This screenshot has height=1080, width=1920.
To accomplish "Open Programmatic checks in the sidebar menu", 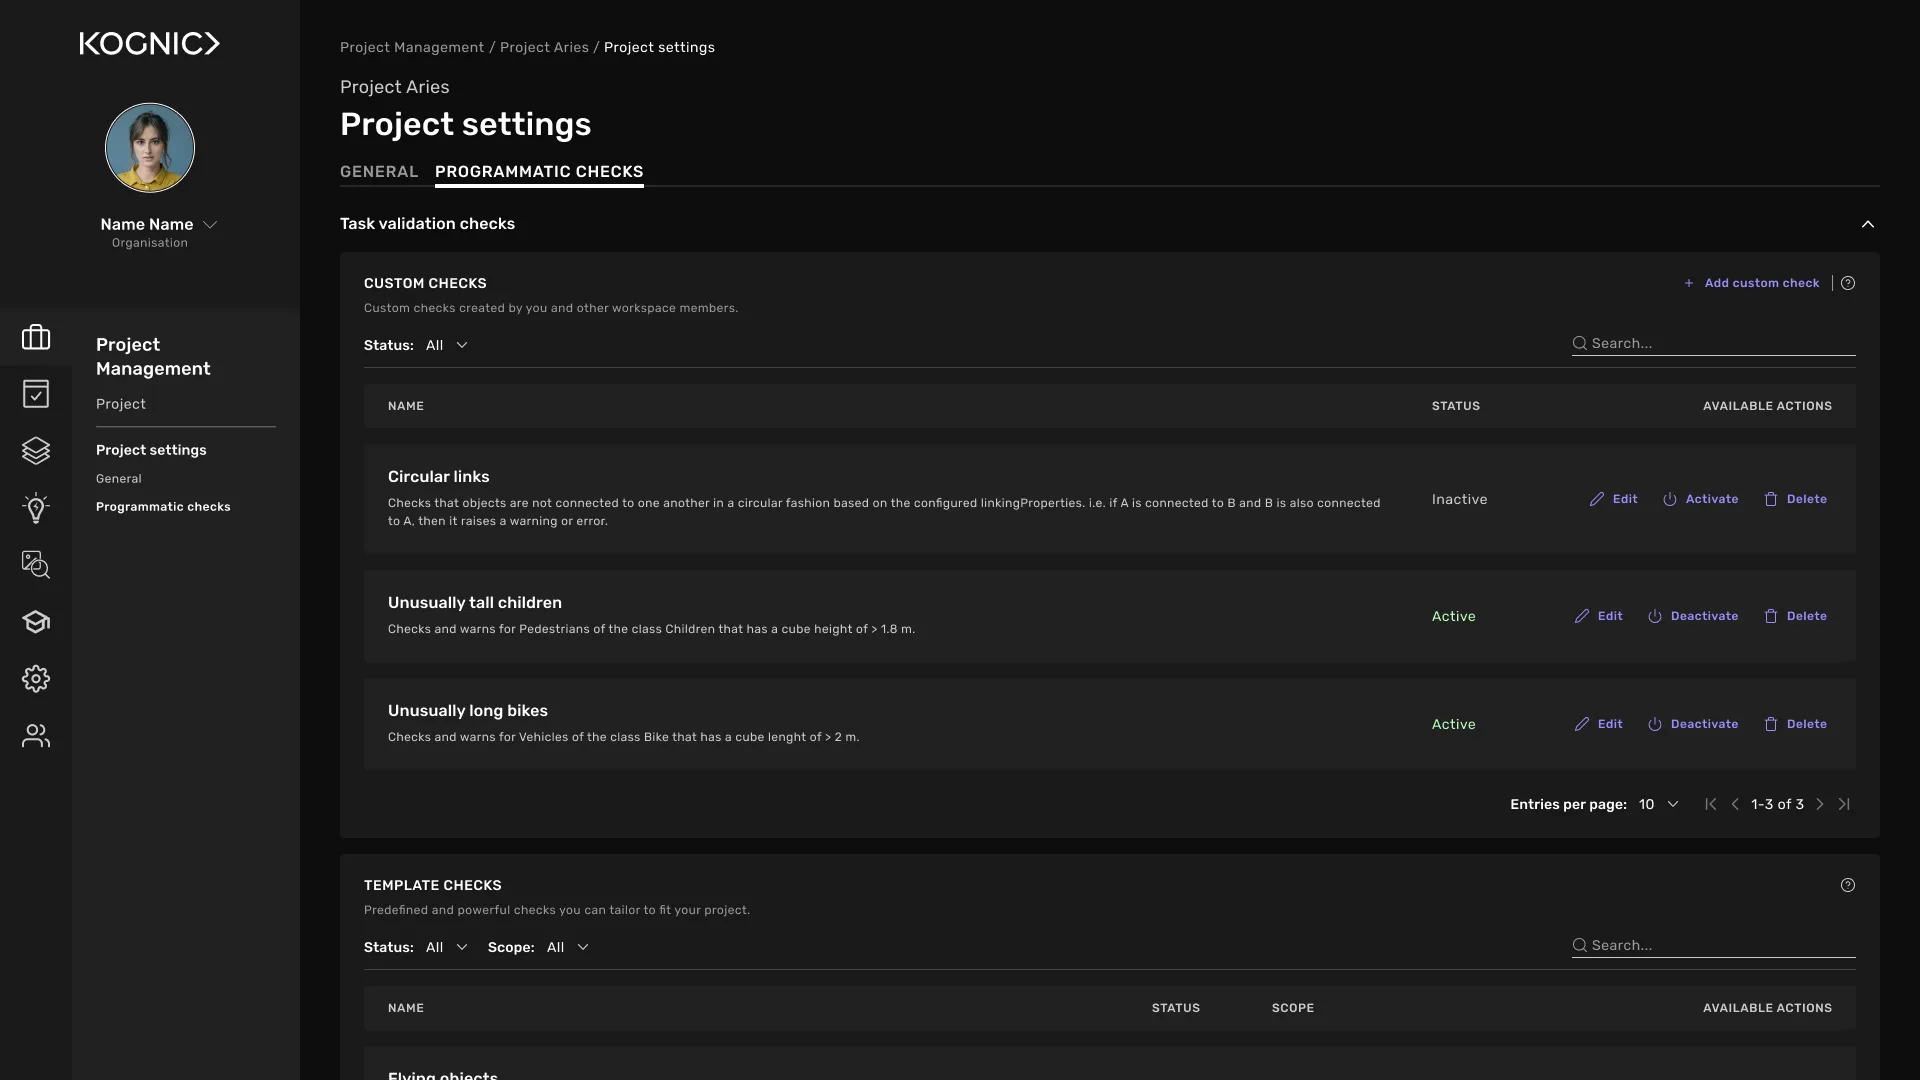I will [163, 507].
